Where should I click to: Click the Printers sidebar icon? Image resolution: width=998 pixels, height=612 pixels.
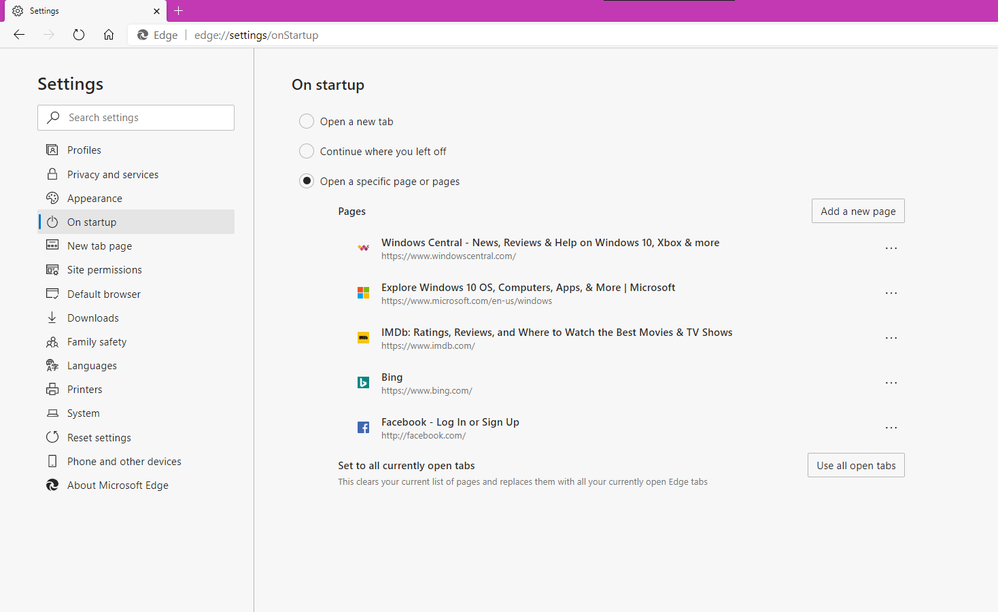pyautogui.click(x=52, y=389)
